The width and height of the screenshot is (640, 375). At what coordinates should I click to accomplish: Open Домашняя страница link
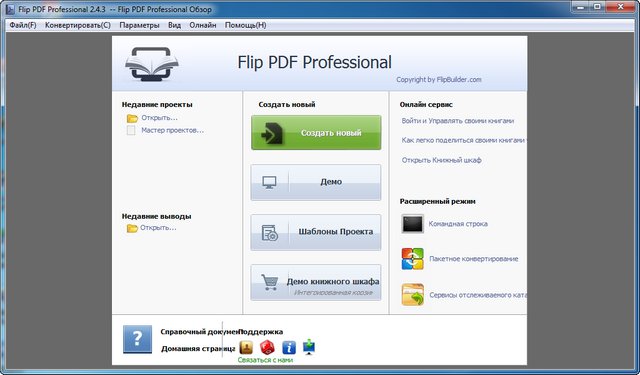198,349
